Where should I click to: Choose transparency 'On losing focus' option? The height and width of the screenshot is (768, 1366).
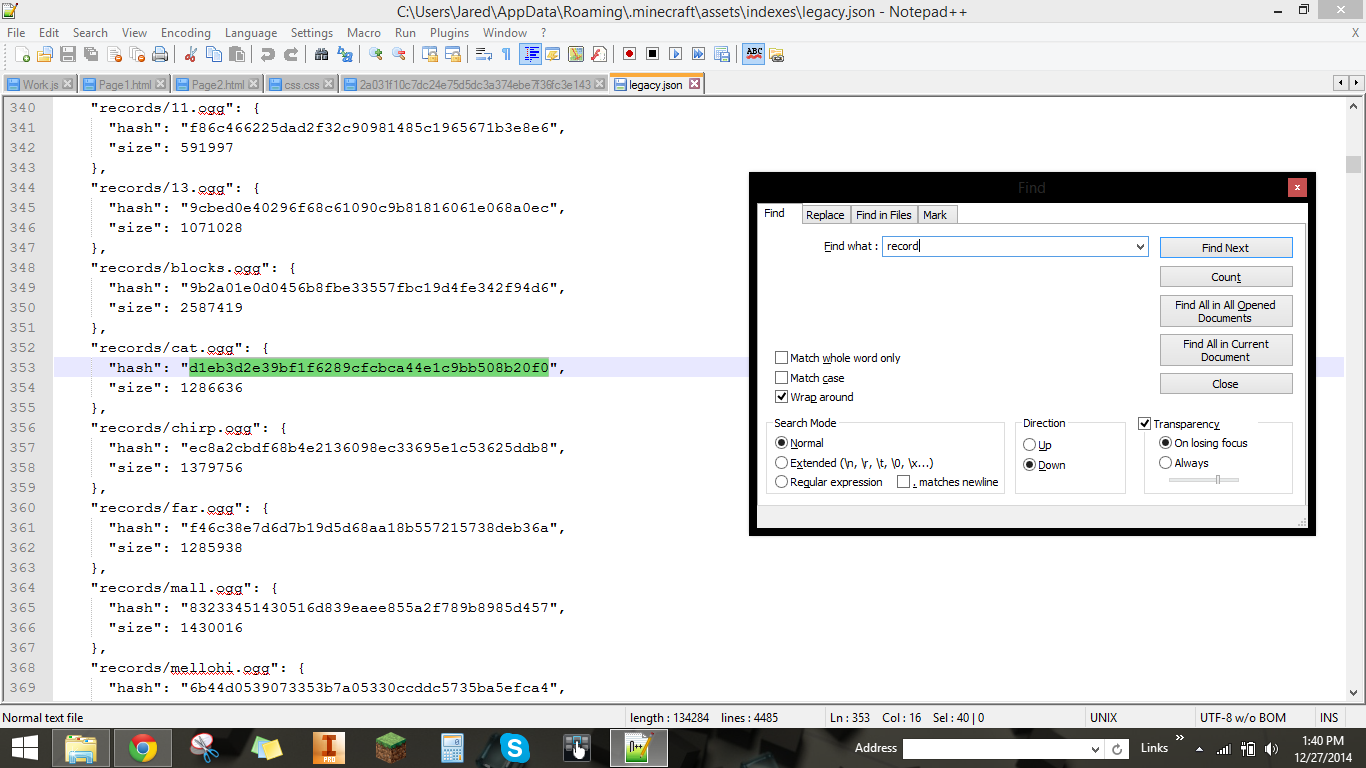click(1165, 443)
